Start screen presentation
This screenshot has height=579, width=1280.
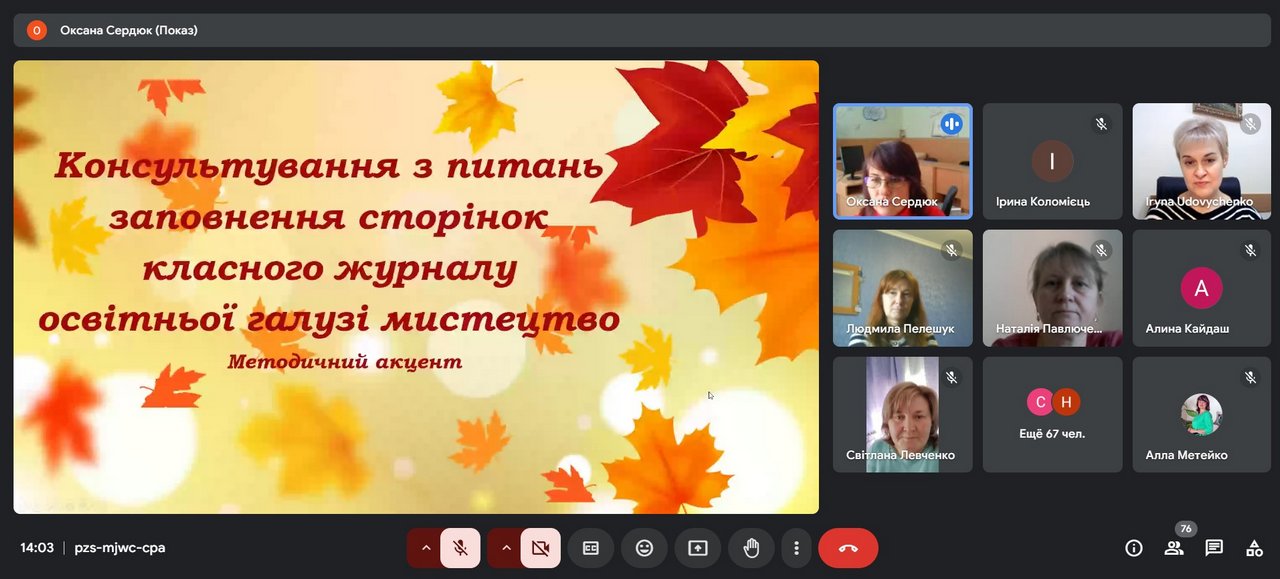(x=698, y=548)
